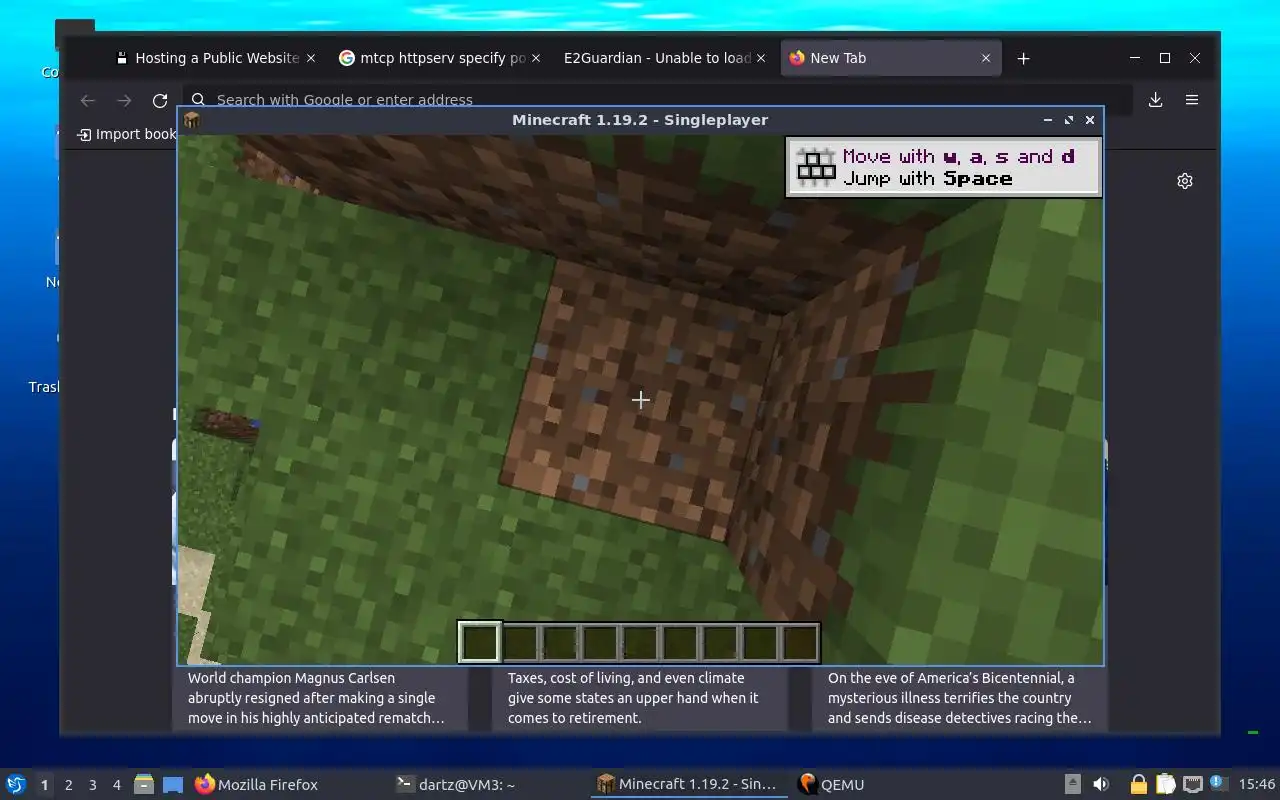This screenshot has height=800, width=1280.
Task: Focus the Firefox address search field
Action: 660,99
